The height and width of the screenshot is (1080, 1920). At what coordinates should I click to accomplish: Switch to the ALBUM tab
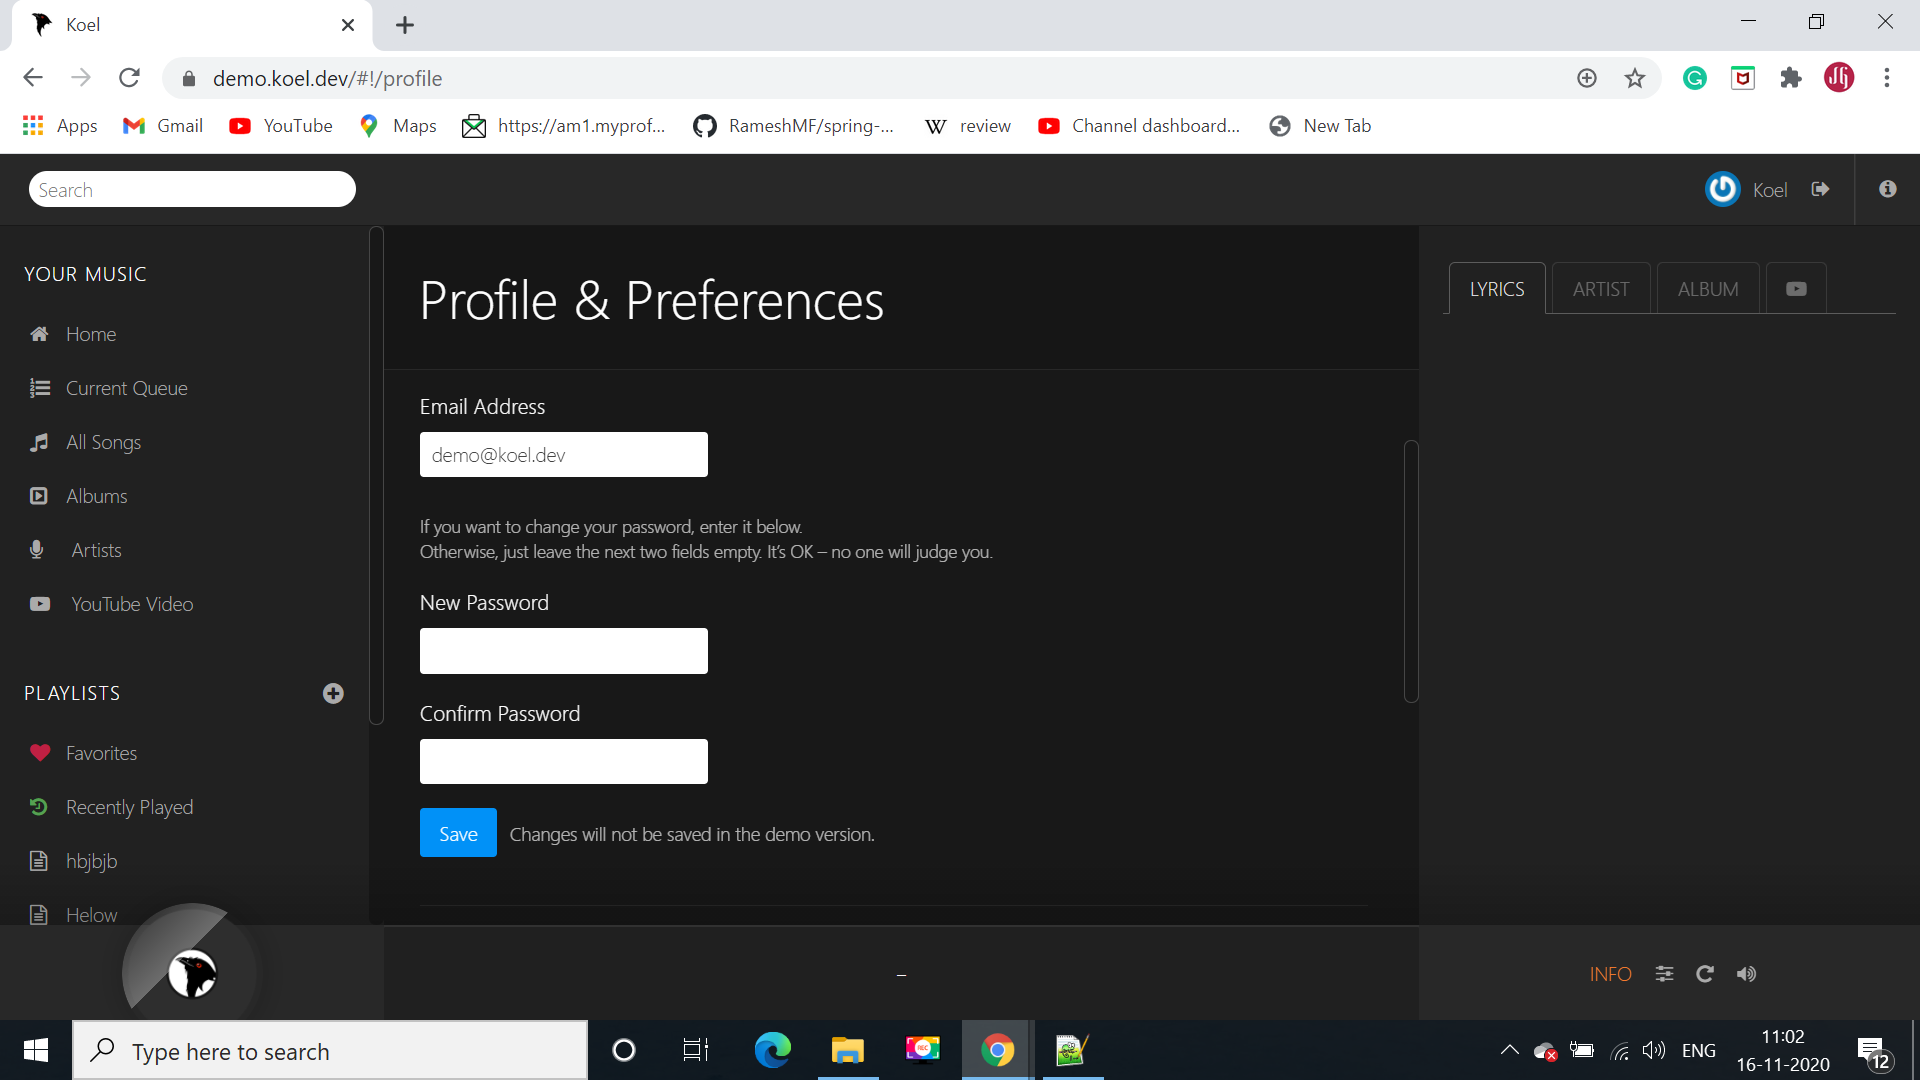(1707, 289)
